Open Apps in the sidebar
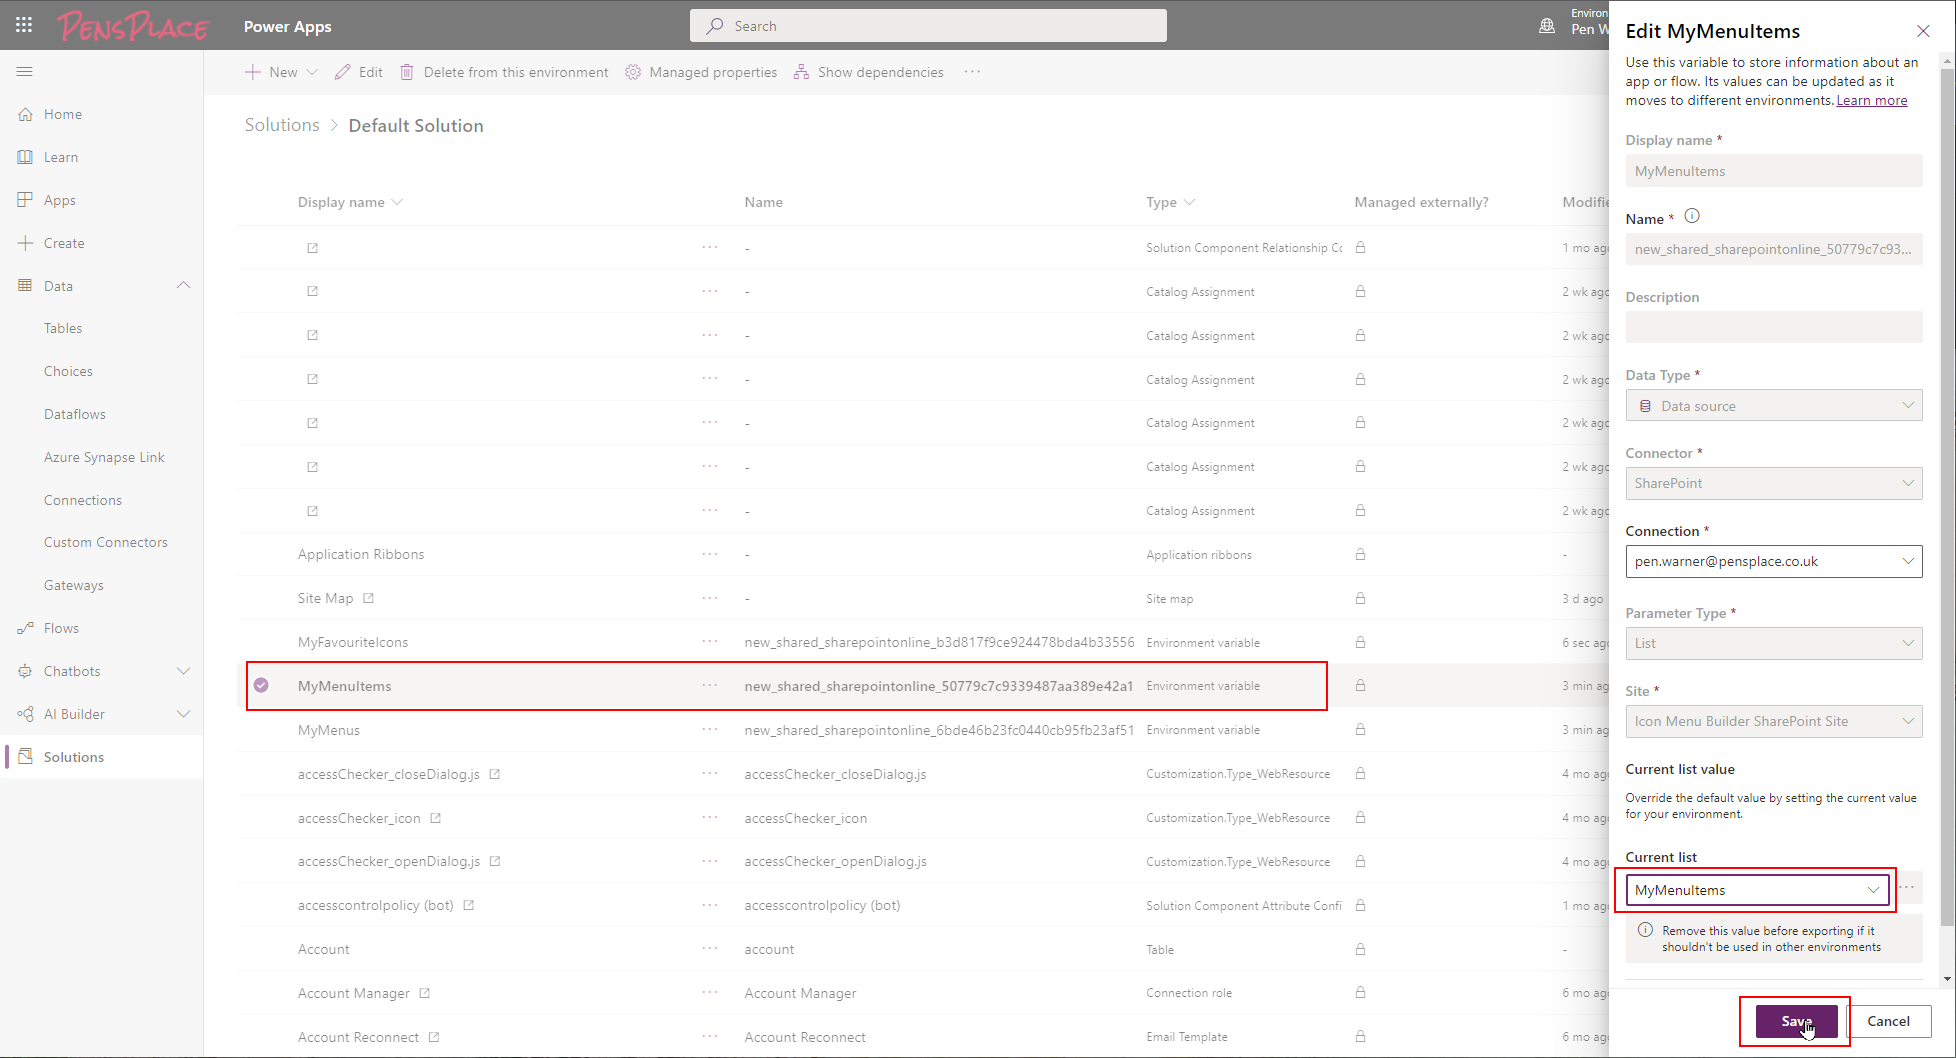Viewport: 1956px width, 1058px height. point(60,200)
